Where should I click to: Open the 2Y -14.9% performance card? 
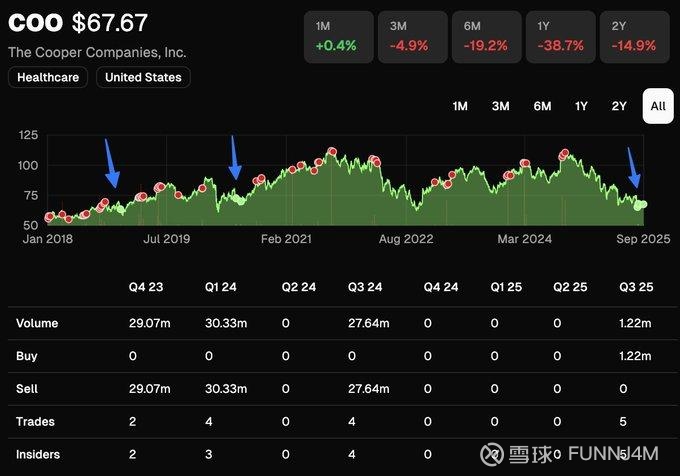pos(634,37)
